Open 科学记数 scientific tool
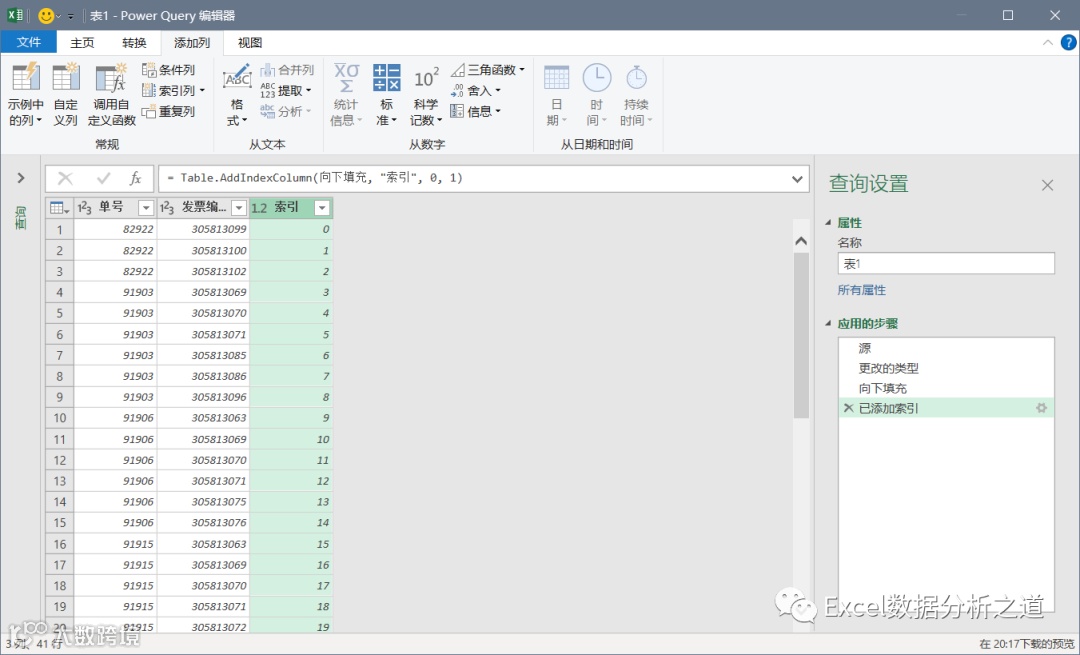 [426, 94]
